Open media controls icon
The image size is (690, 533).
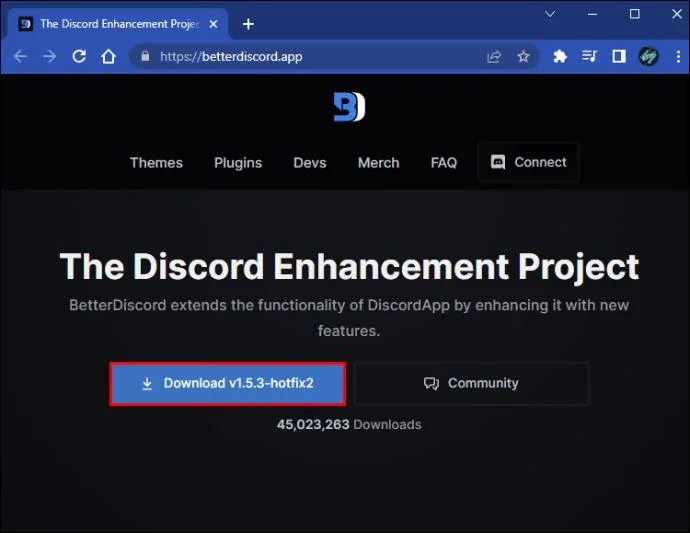[x=589, y=56]
